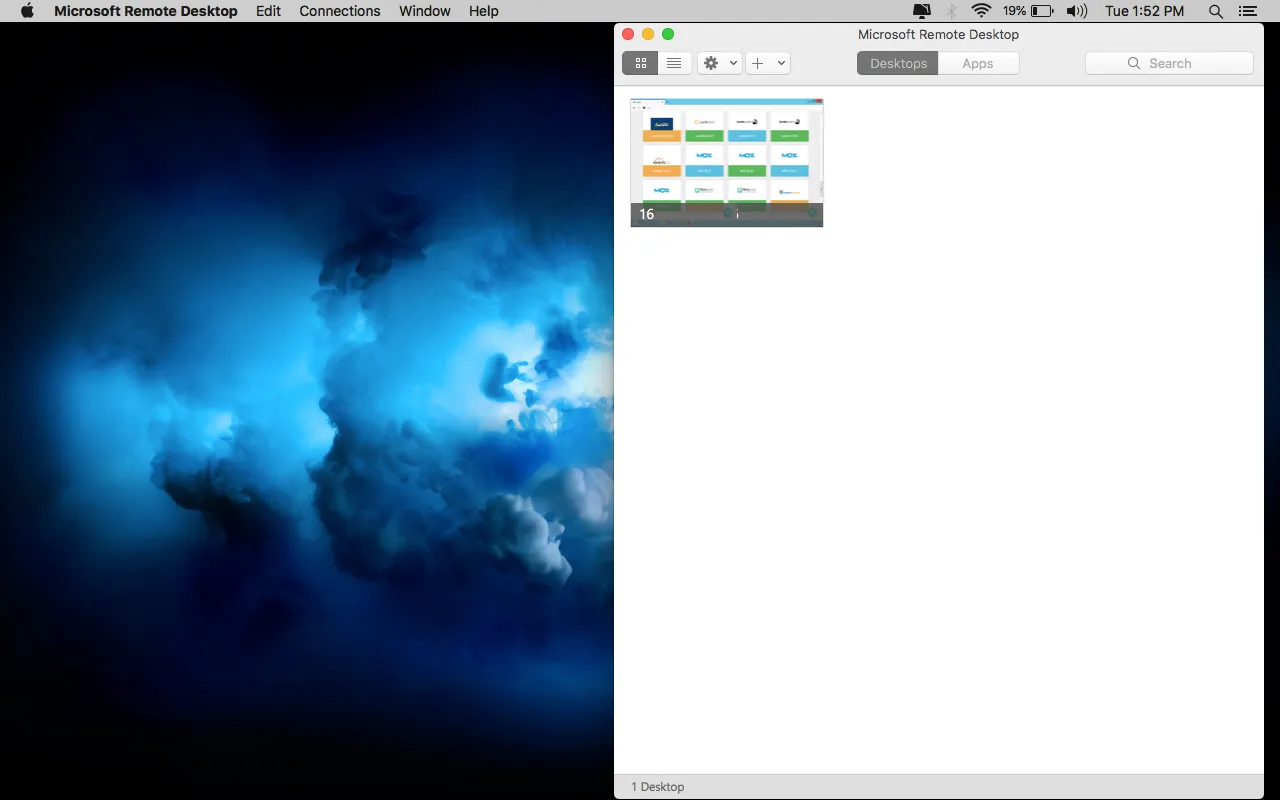Viewport: 1280px width, 800px height.
Task: Open the Help menu
Action: [484, 11]
